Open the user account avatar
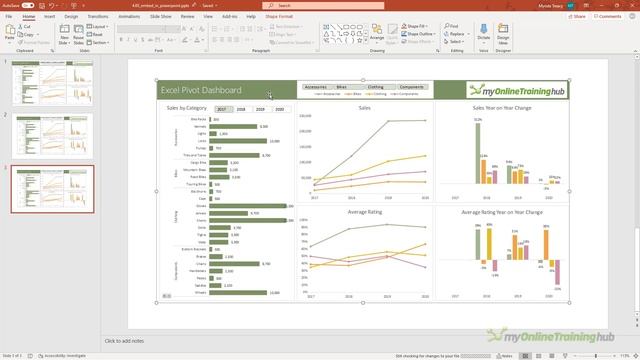Viewport: 640px width, 360px height. click(x=570, y=6)
